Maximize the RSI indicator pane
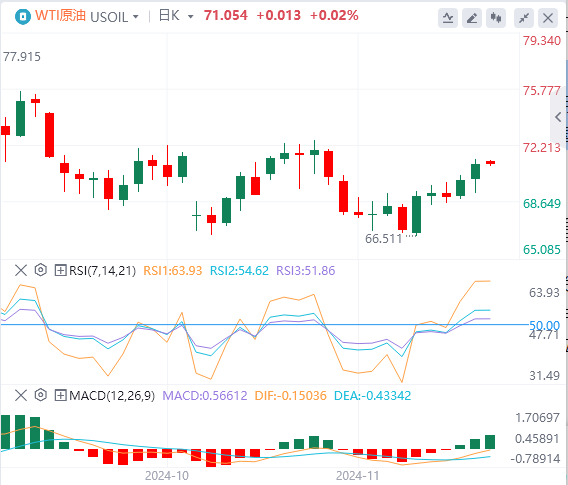This screenshot has width=568, height=485. (60, 270)
